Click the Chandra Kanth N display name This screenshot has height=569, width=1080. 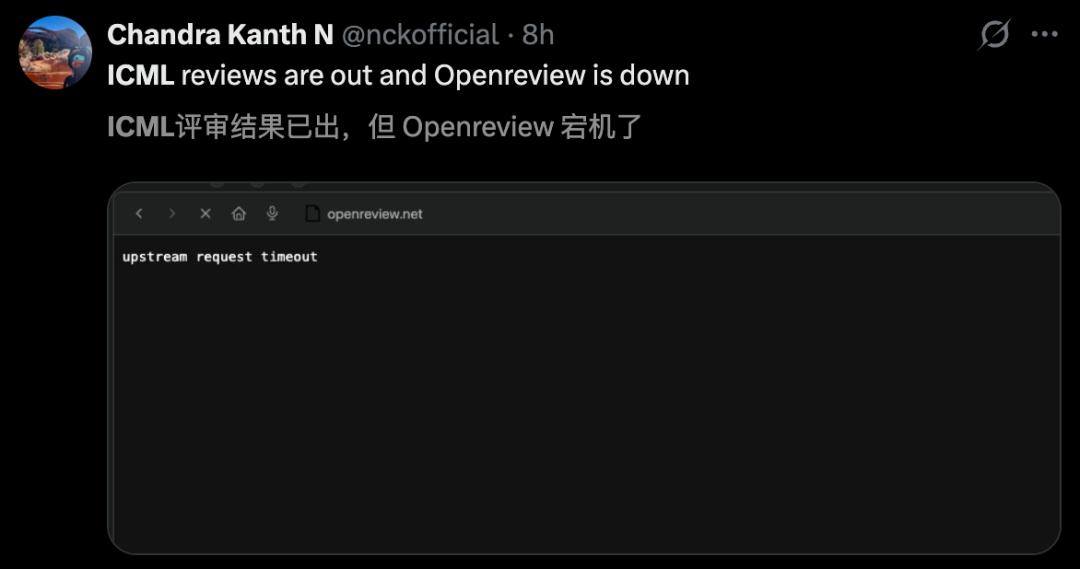tap(220, 34)
